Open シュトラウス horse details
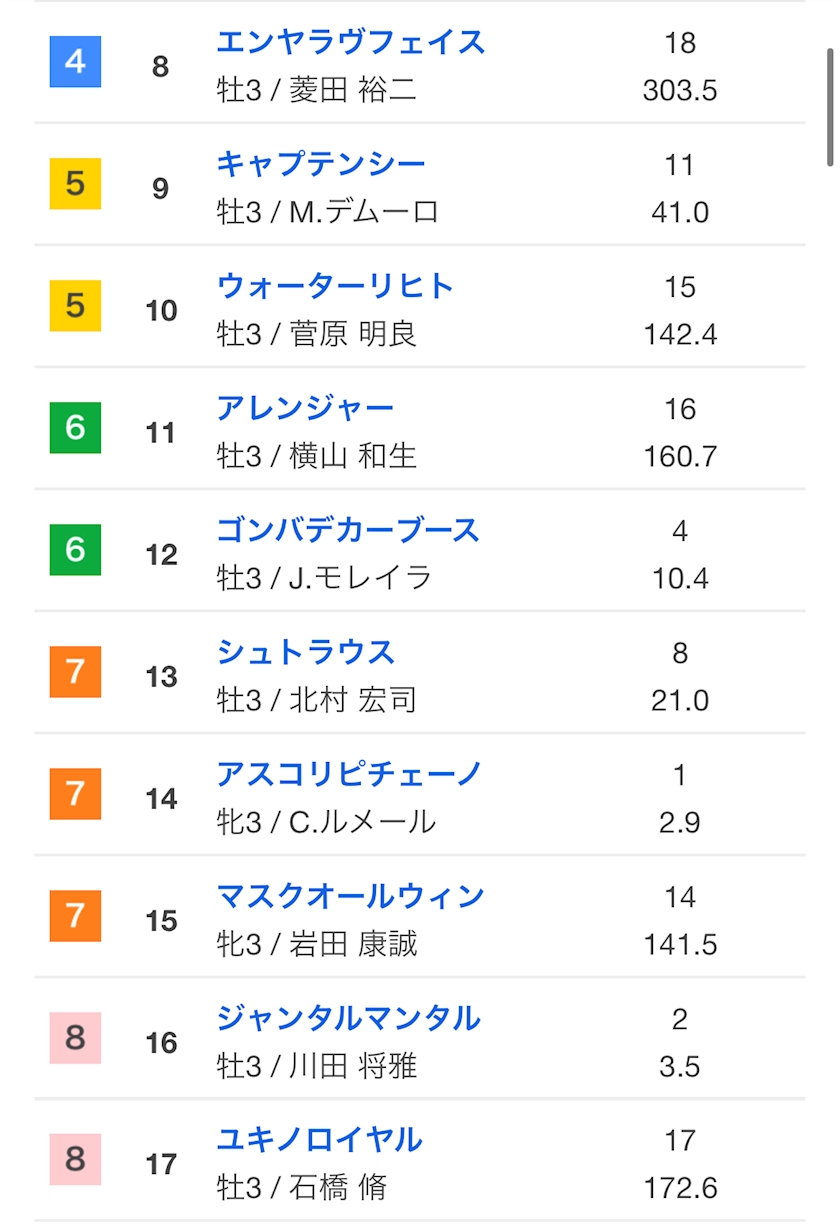This screenshot has height=1224, width=840. coord(305,652)
